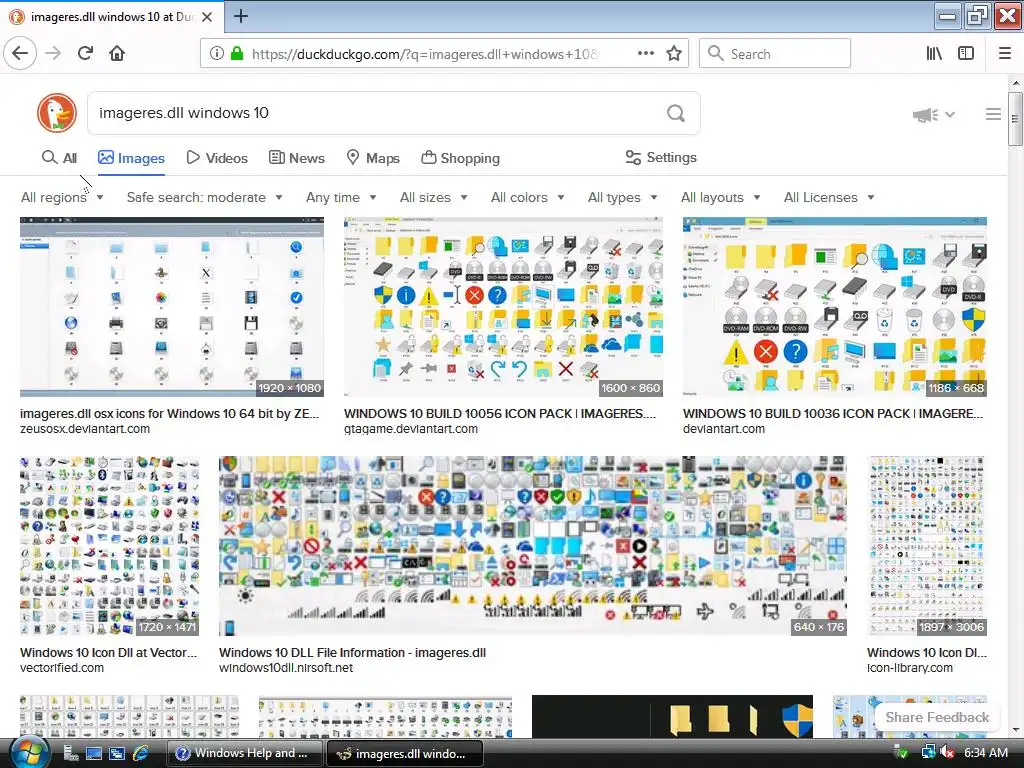Click the magnifier in DuckDuckGo search box

(x=676, y=114)
